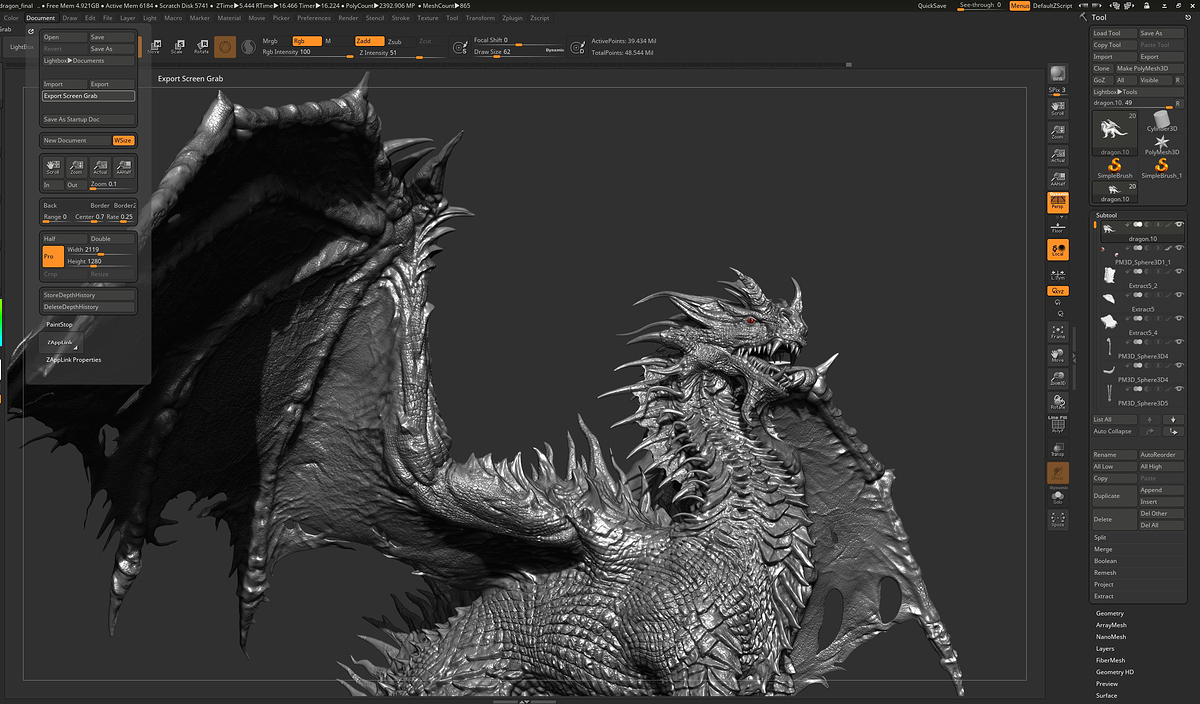Open the Transform menu
The image size is (1200, 704).
point(480,18)
